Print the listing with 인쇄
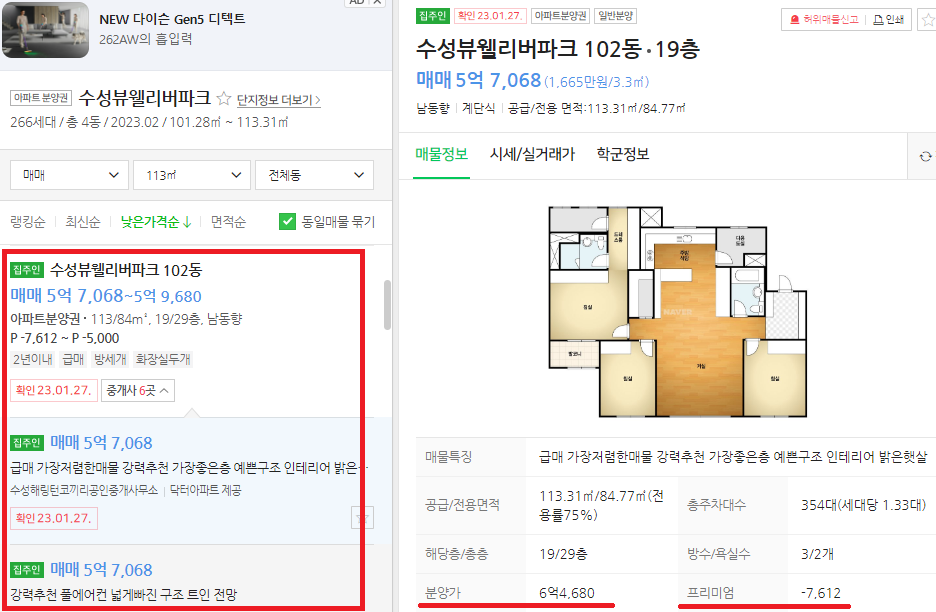The image size is (936, 612). 888,20
